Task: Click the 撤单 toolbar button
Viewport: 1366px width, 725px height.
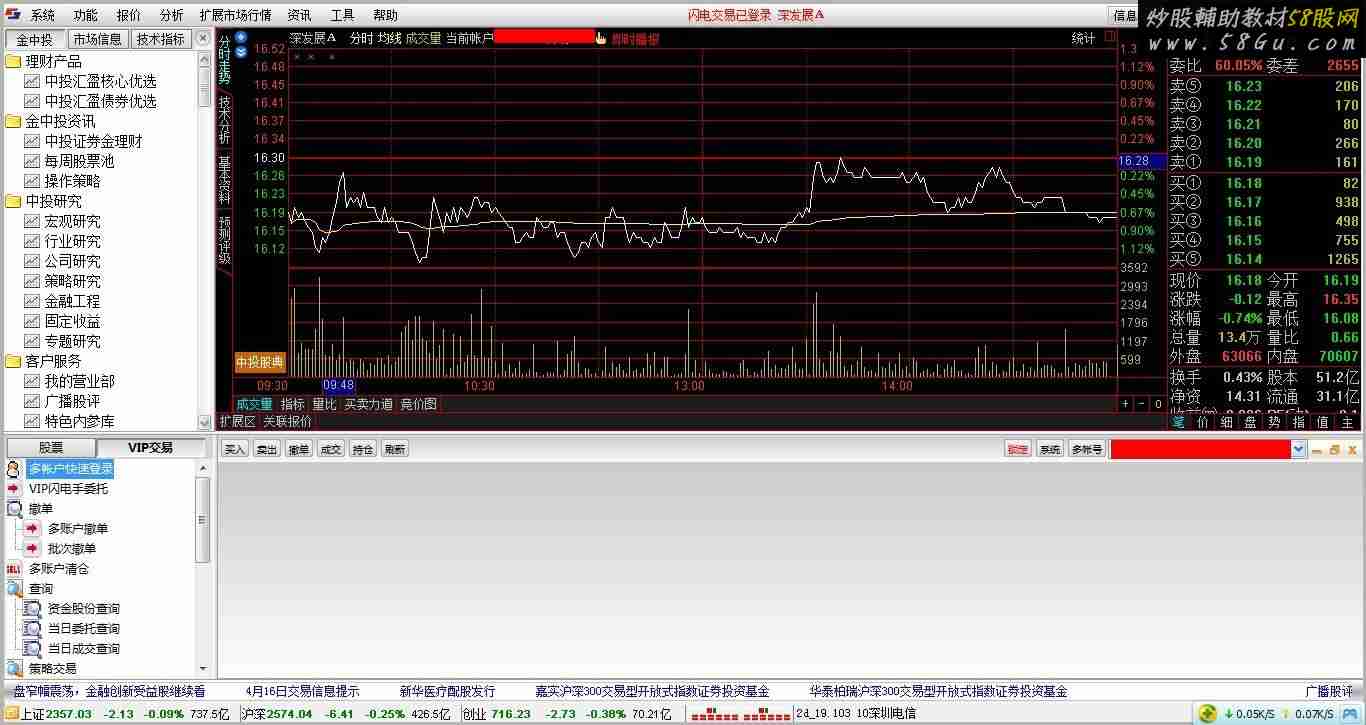Action: pyautogui.click(x=299, y=450)
